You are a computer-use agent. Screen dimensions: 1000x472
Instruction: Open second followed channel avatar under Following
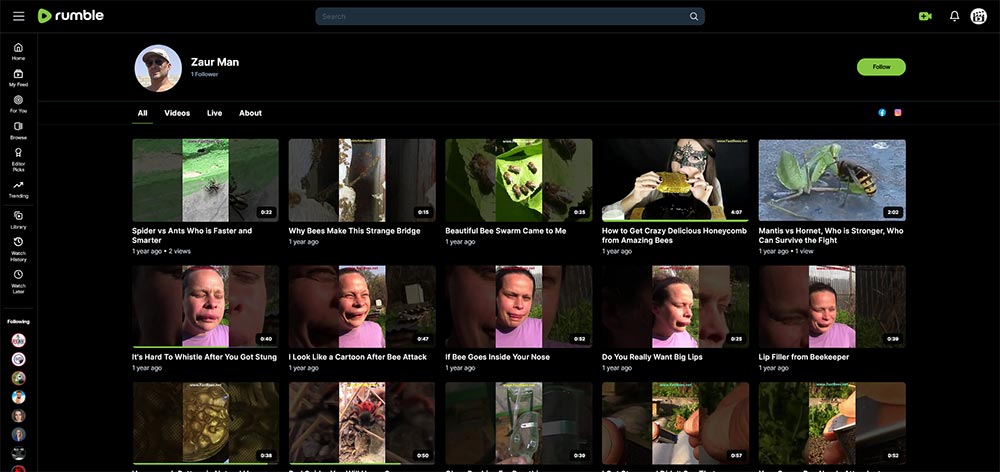(x=18, y=359)
